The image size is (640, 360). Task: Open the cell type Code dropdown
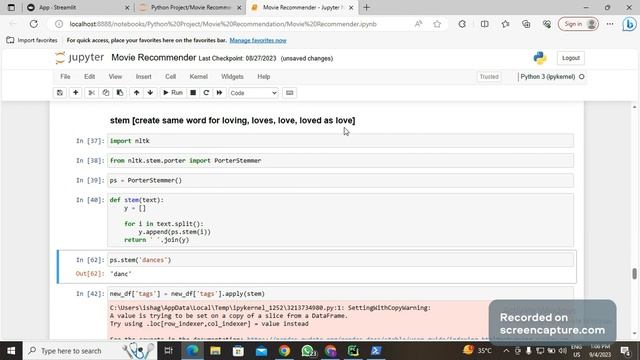coord(253,93)
